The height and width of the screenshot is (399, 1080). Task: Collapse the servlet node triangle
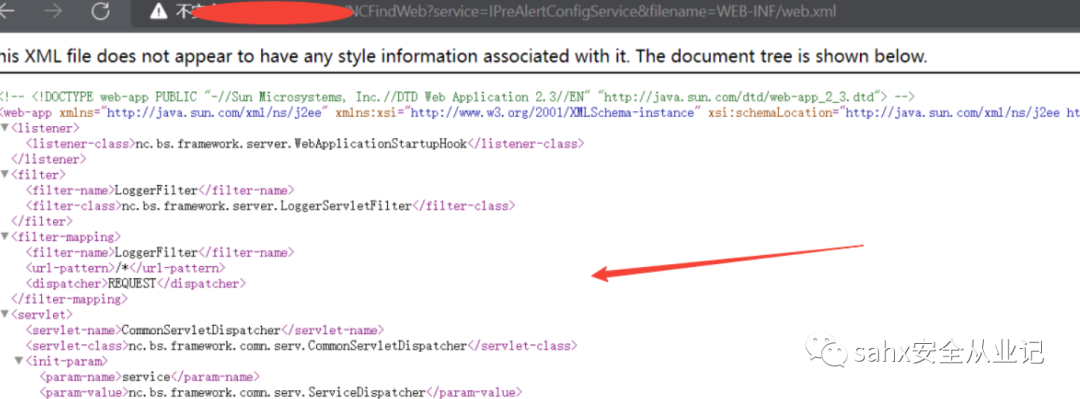6,315
